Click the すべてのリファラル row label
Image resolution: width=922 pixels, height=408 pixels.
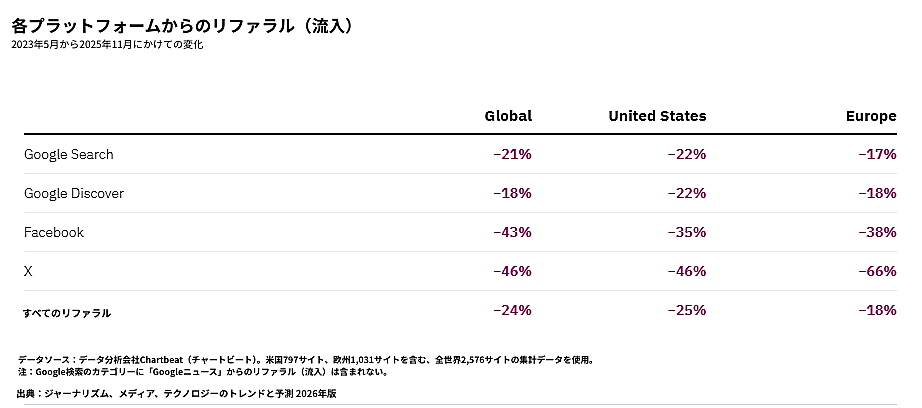pos(67,313)
